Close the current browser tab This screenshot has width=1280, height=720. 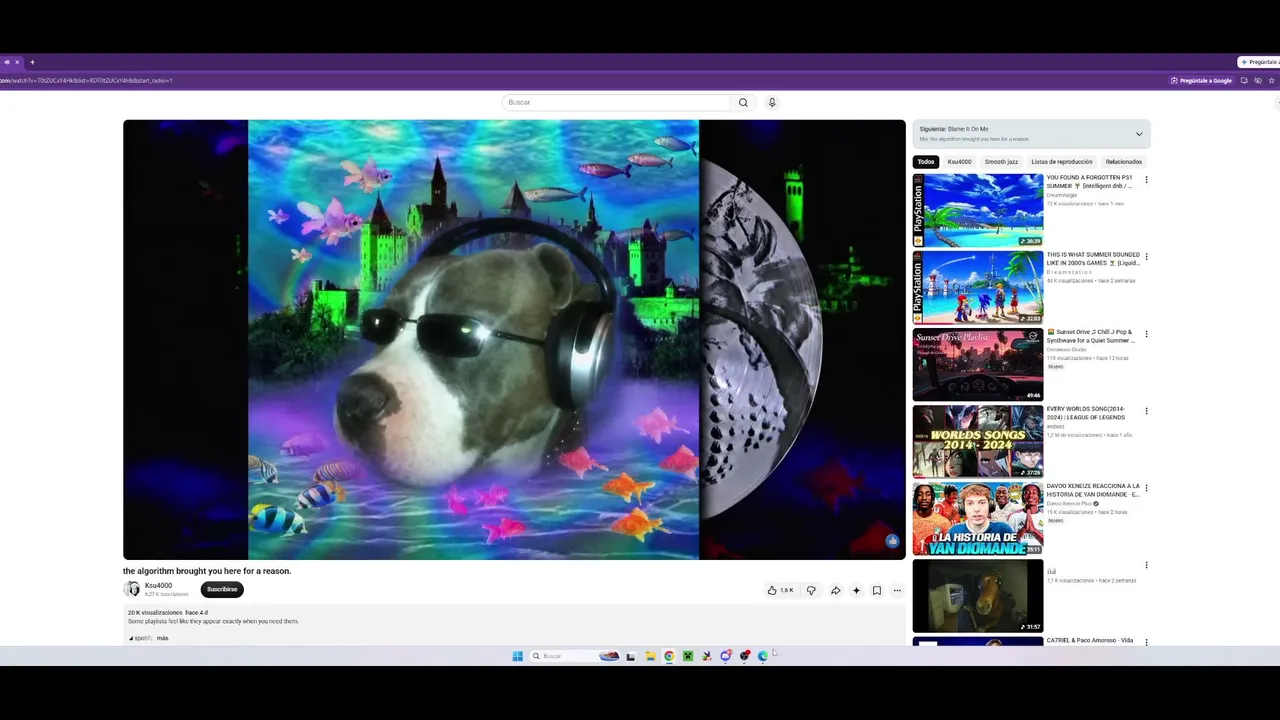click(x=17, y=62)
